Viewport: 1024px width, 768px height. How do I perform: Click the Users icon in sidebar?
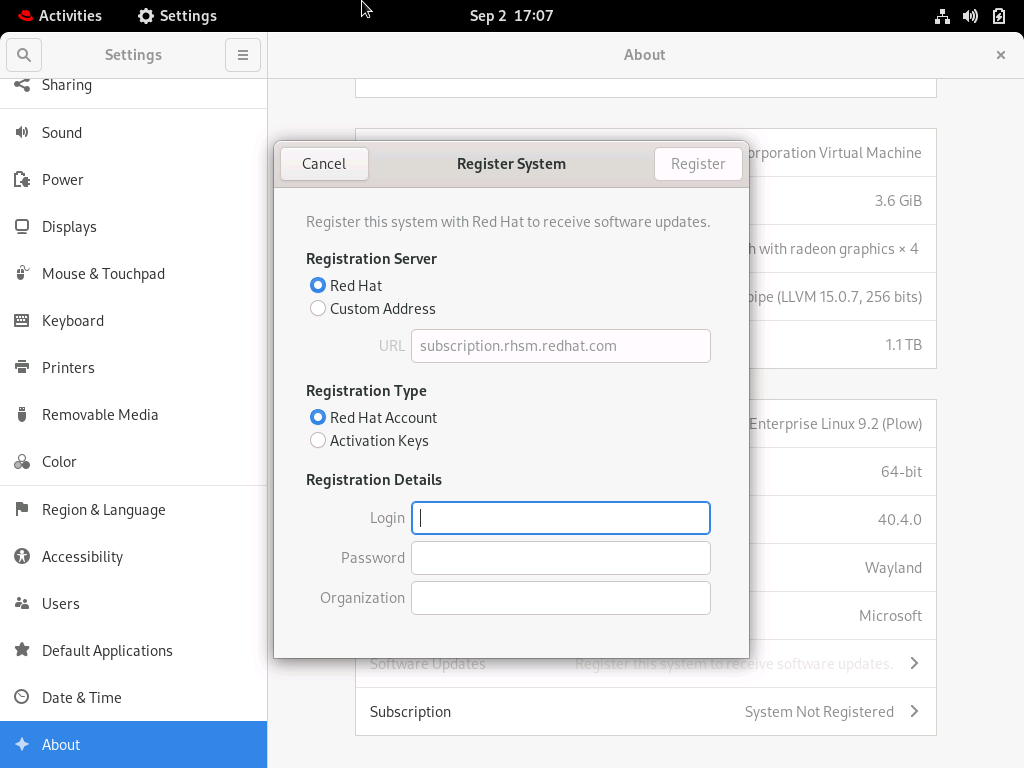pos(22,603)
